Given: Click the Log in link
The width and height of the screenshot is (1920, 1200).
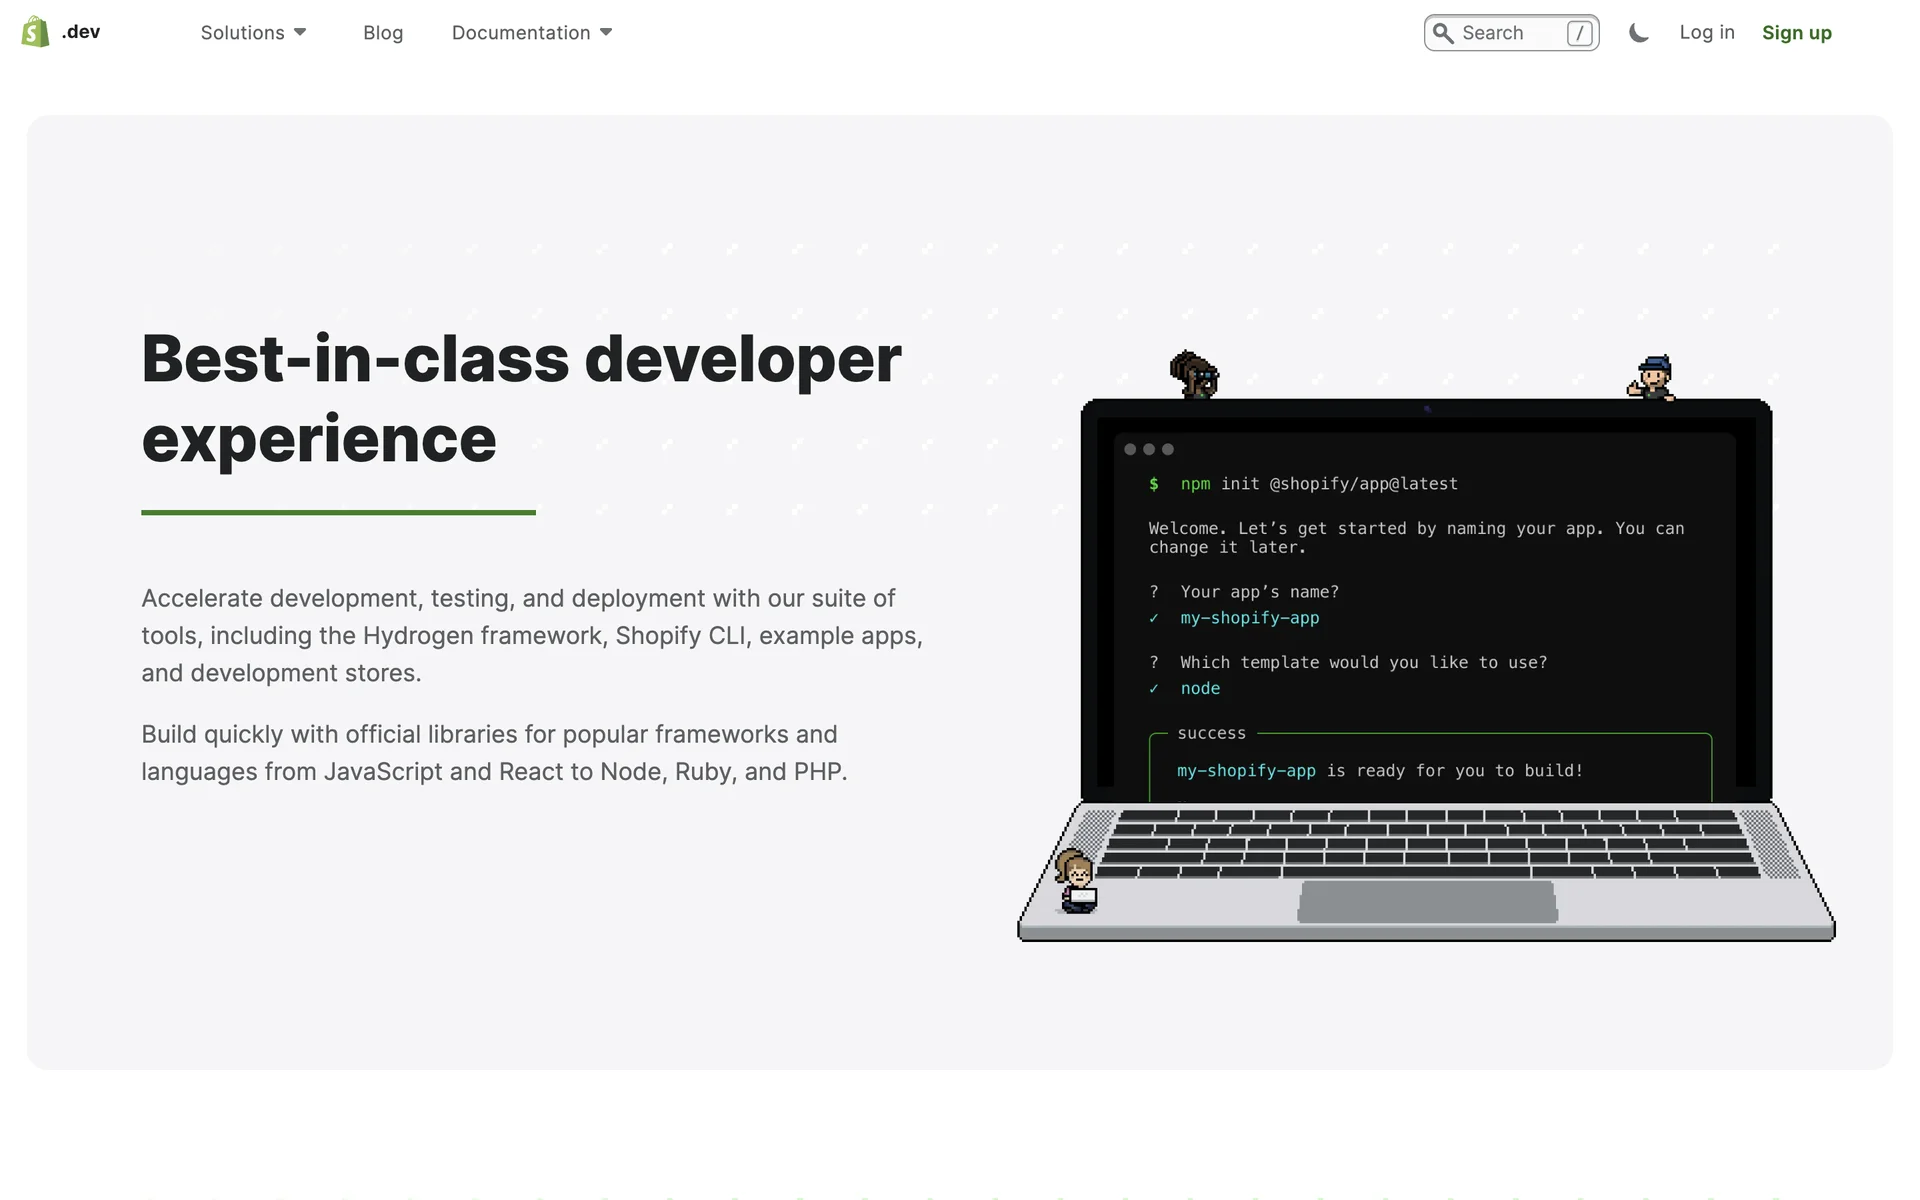Looking at the screenshot, I should 1706,32.
